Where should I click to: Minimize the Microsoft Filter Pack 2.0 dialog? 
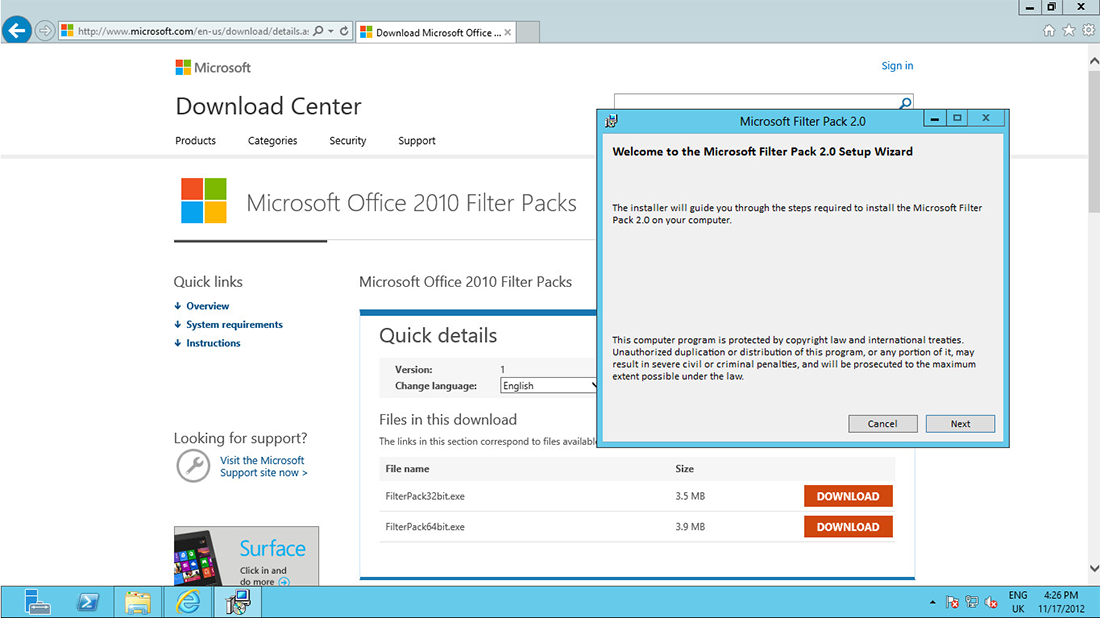tap(934, 119)
